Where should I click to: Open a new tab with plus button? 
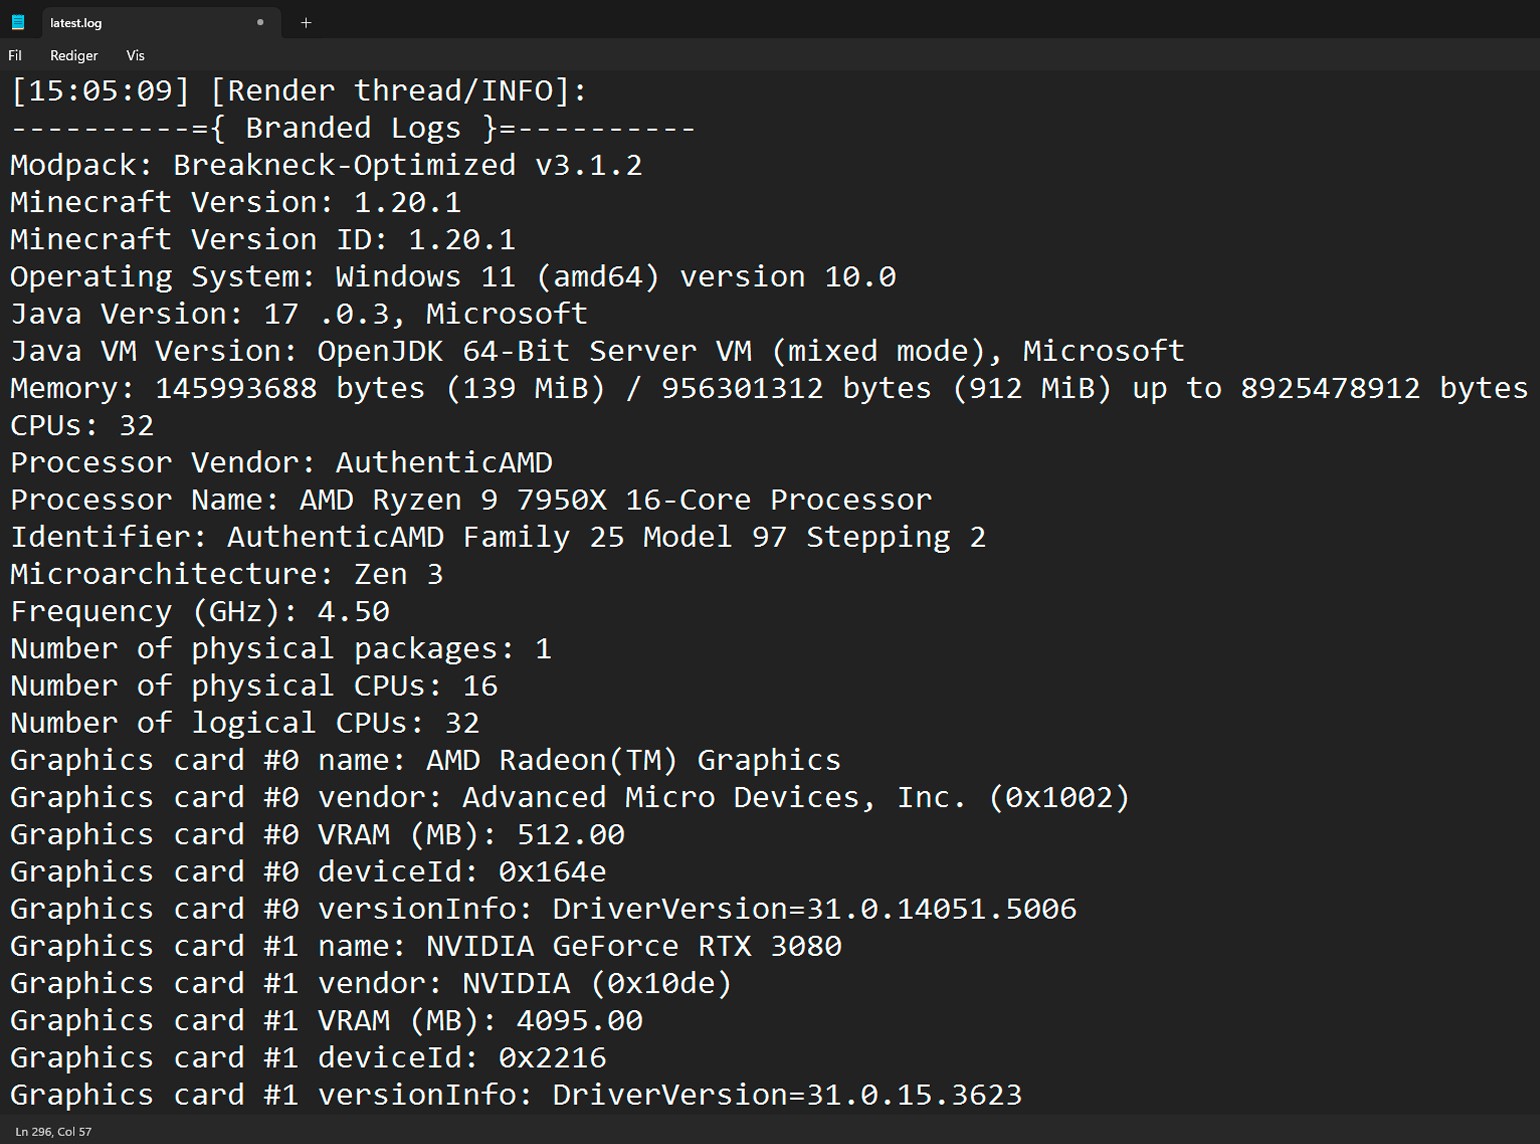pyautogui.click(x=306, y=22)
